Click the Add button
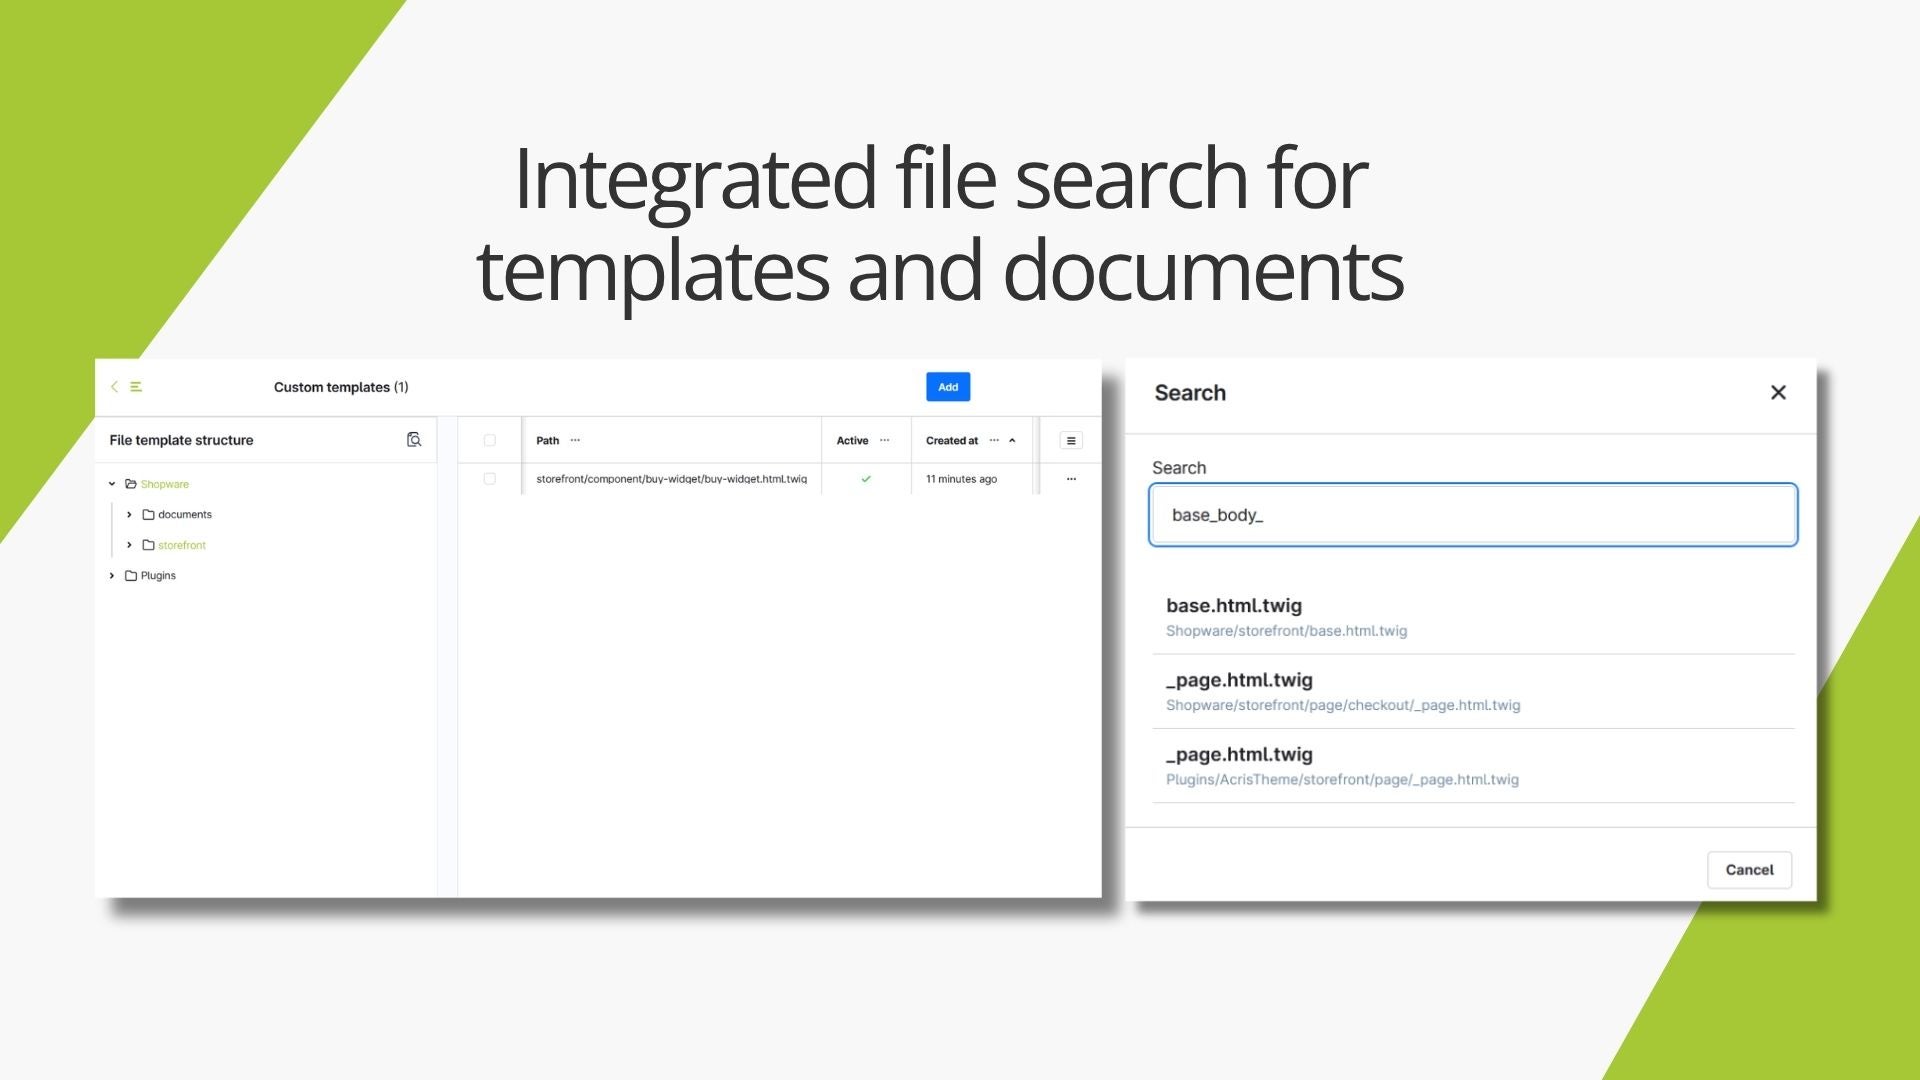This screenshot has height=1080, width=1920. (948, 387)
